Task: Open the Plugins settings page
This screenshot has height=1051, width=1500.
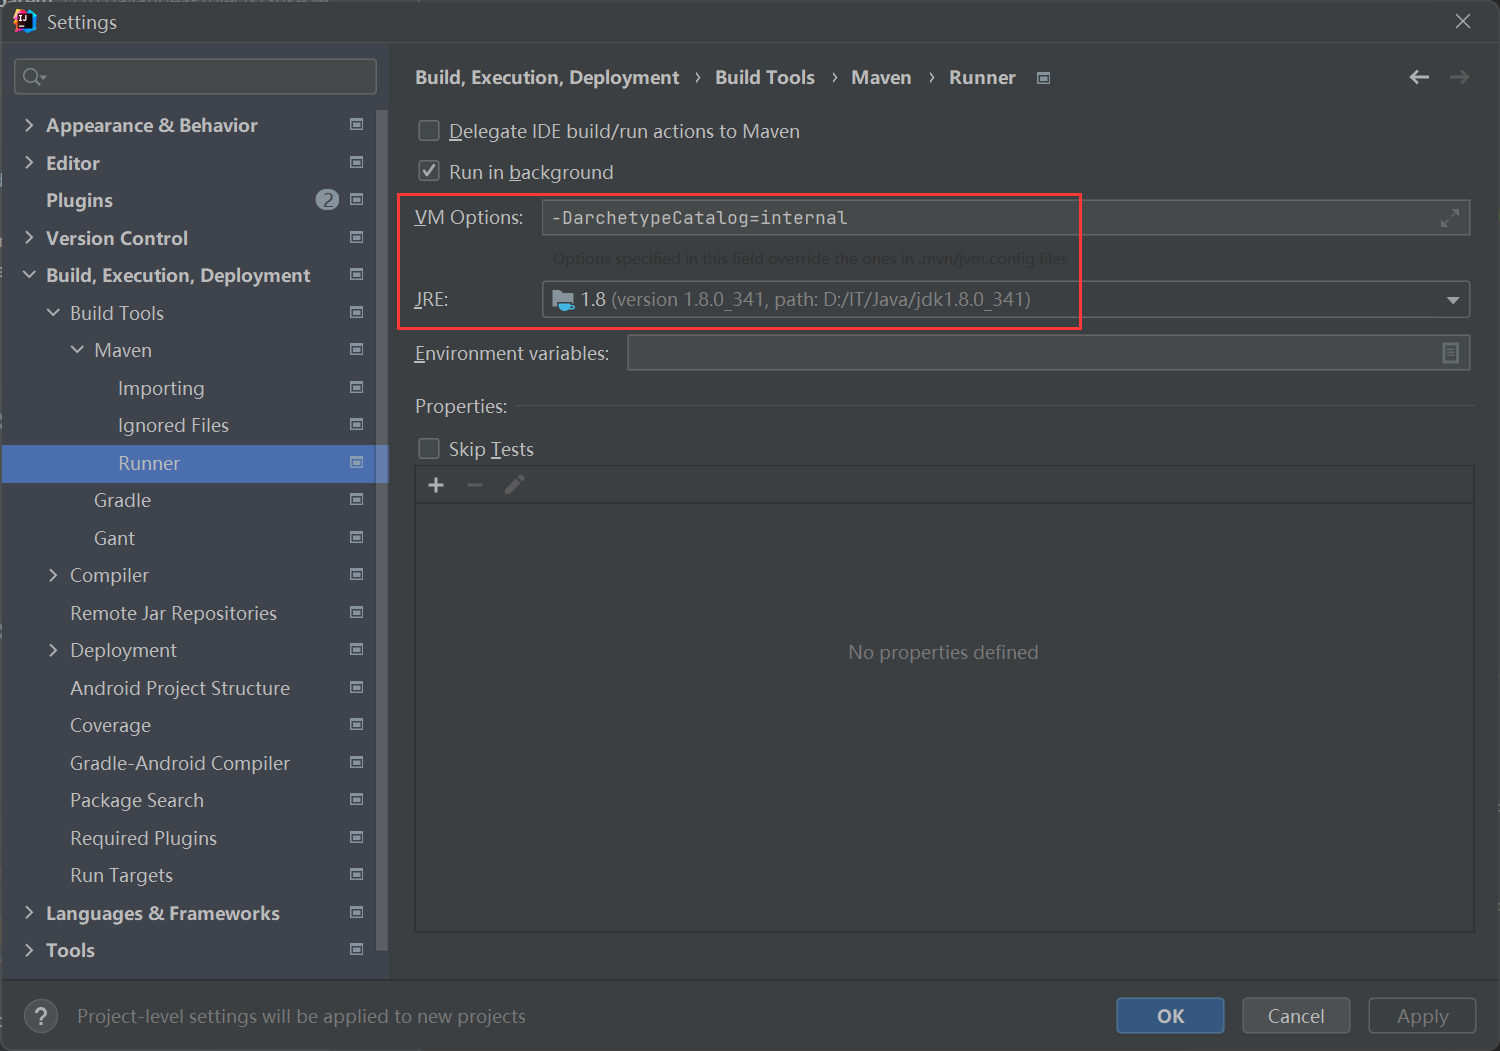Action: (x=79, y=200)
